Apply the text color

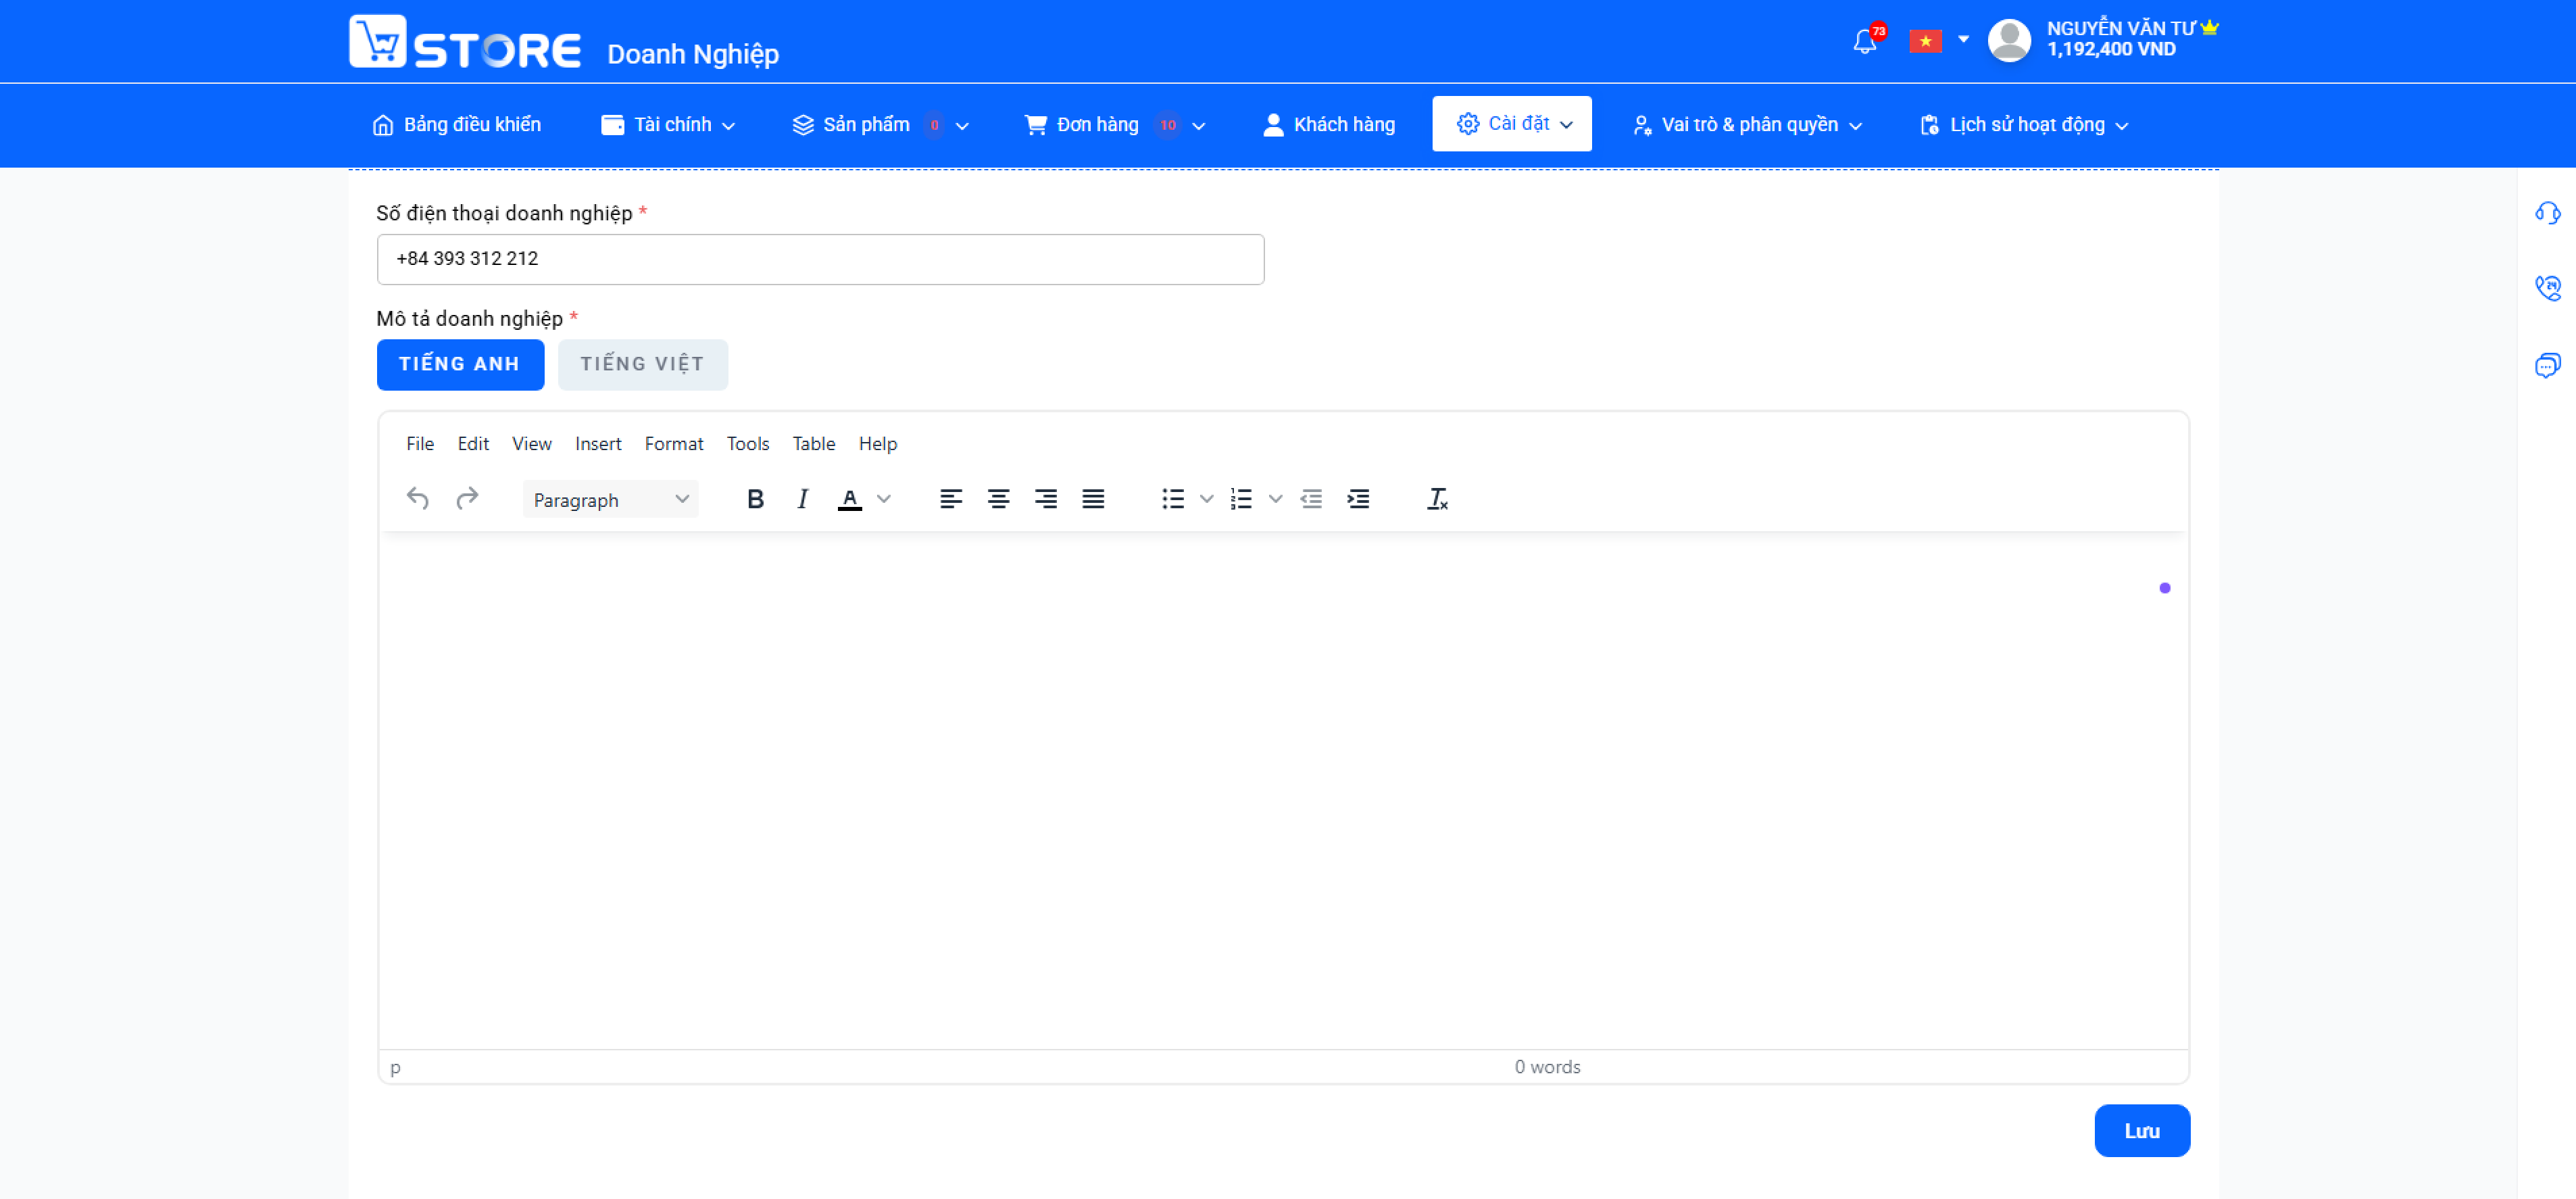click(850, 499)
